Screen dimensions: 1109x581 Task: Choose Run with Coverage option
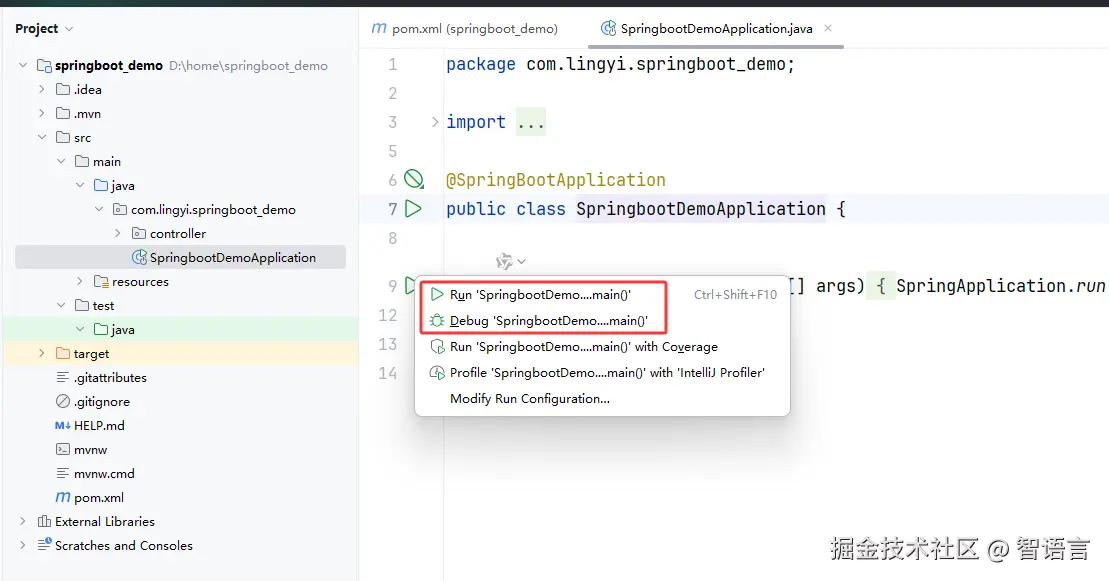pyautogui.click(x=583, y=347)
